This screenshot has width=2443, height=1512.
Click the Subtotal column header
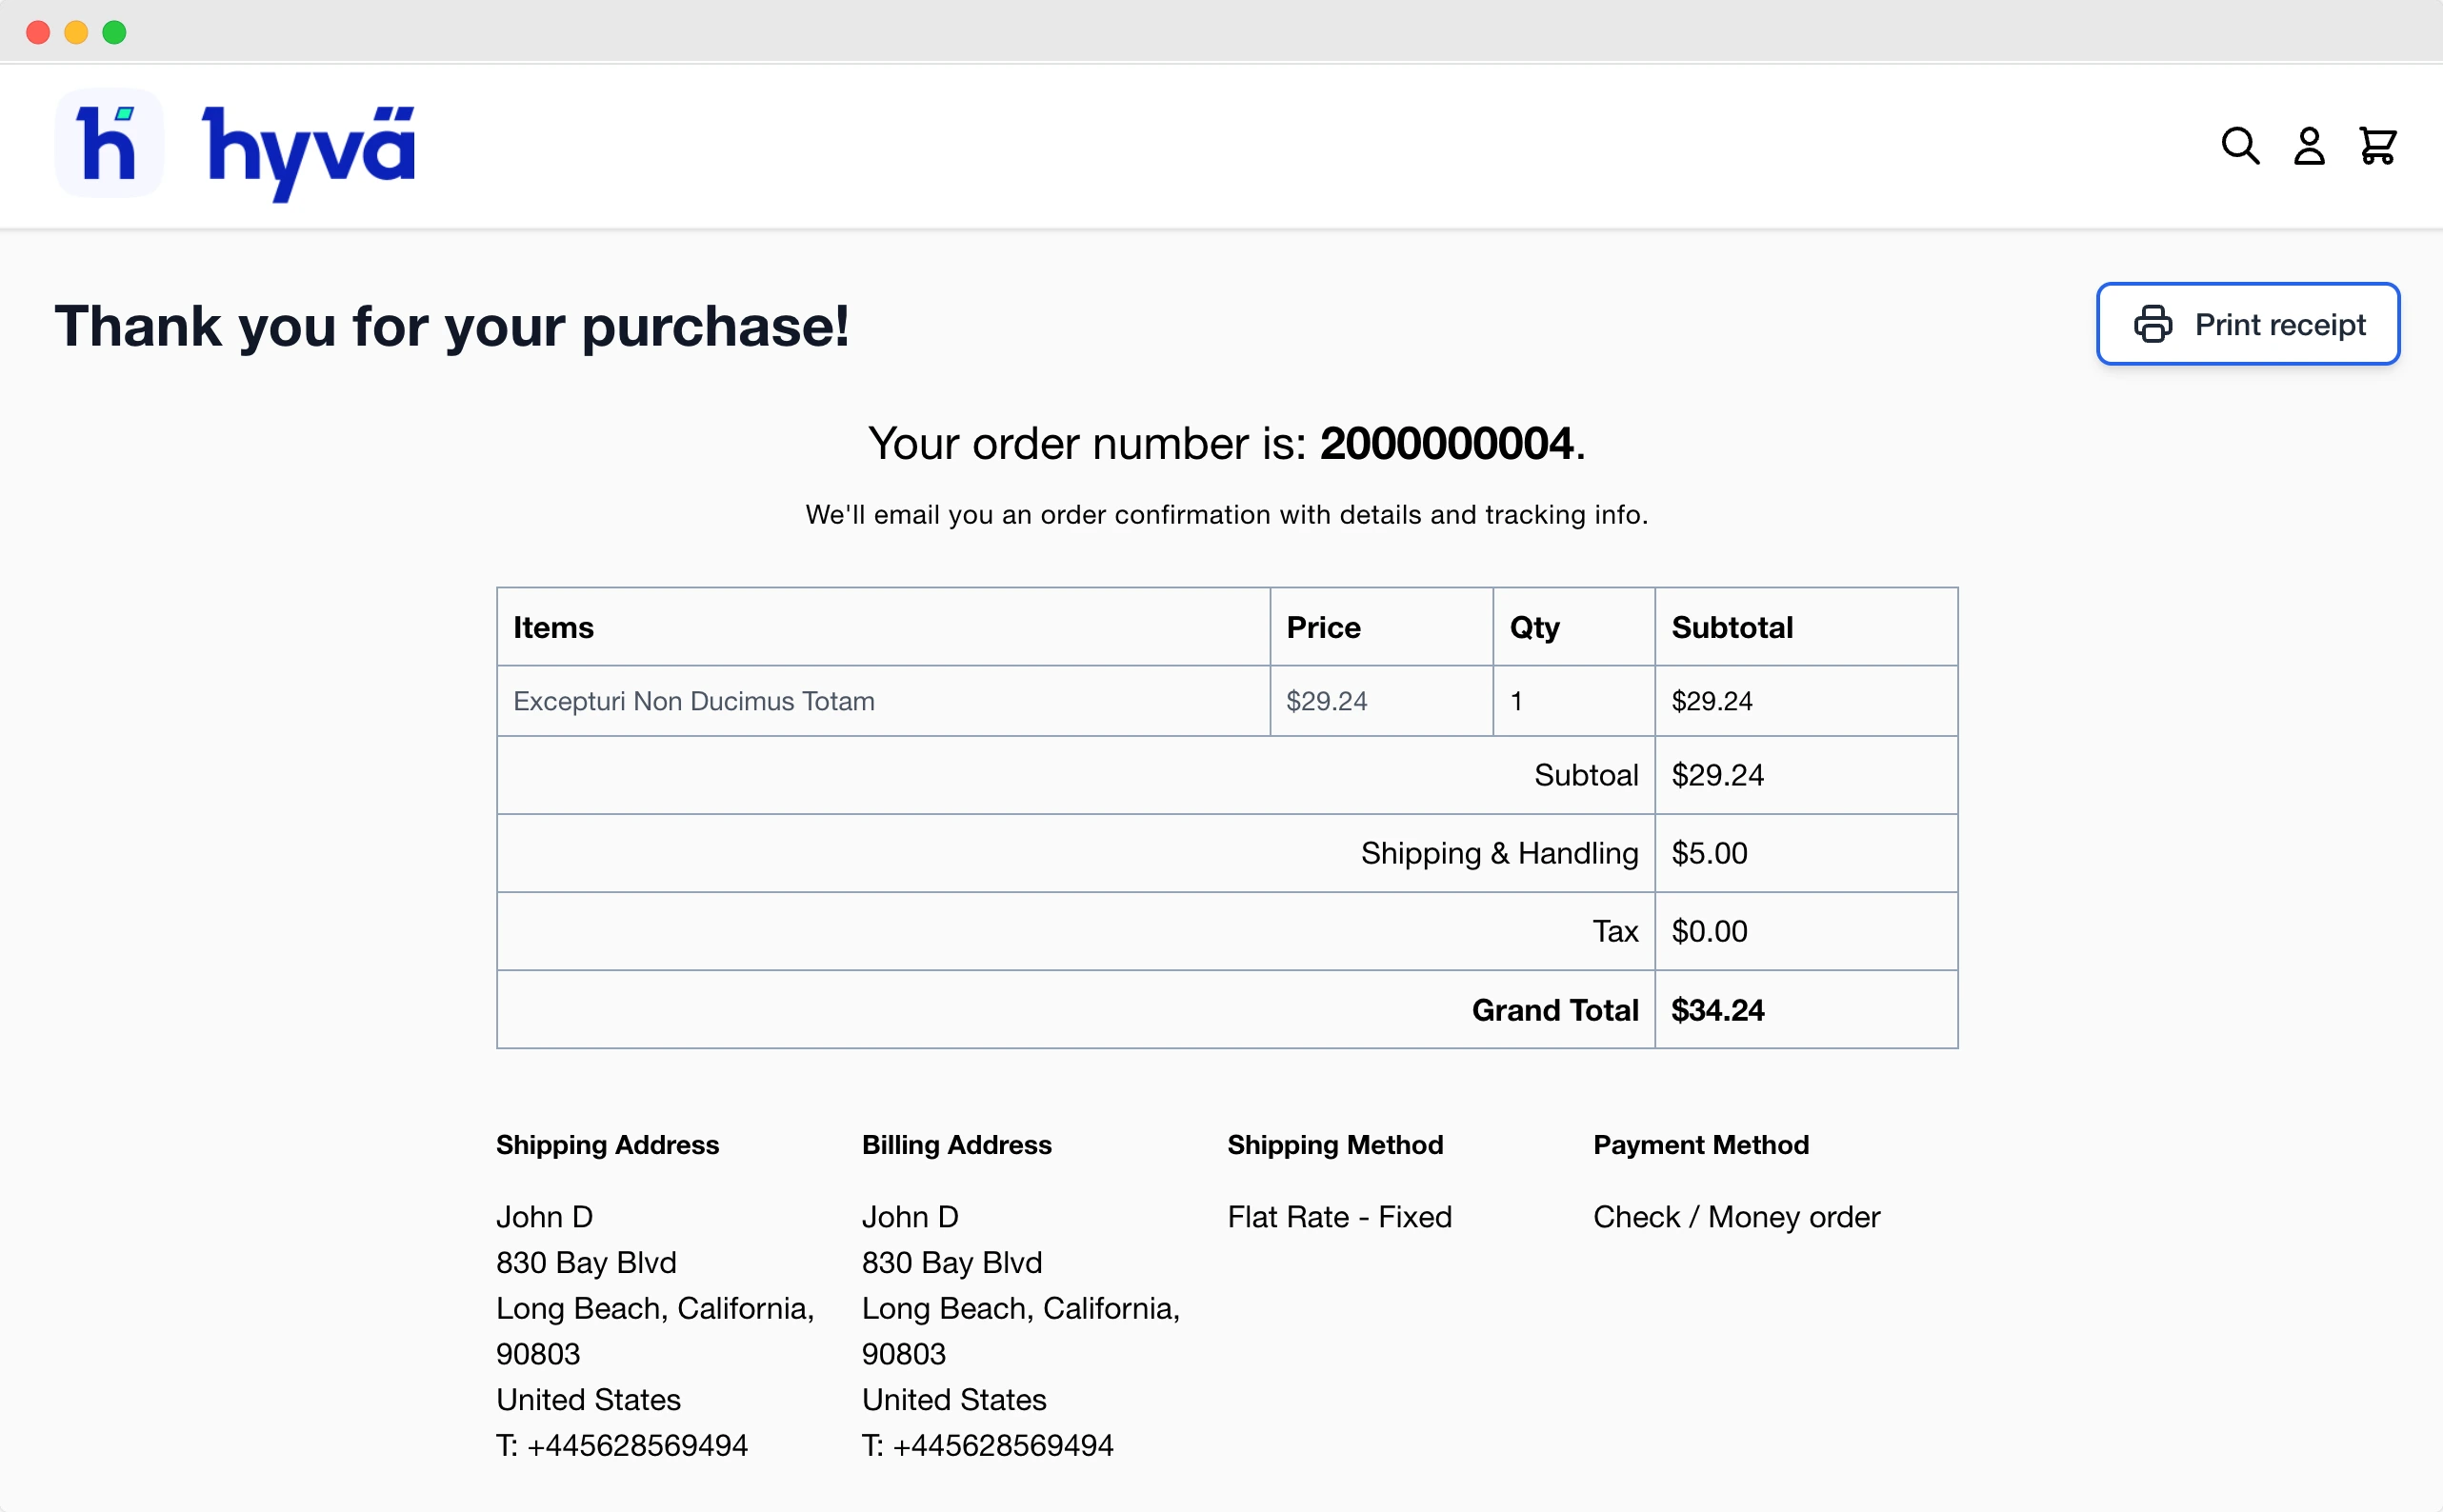1732,627
